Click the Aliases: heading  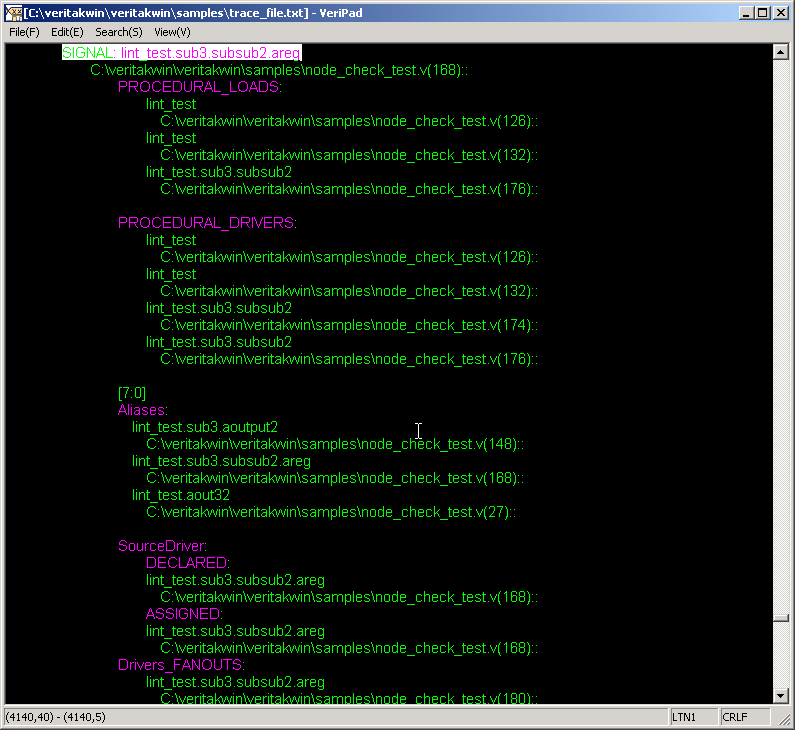[143, 410]
